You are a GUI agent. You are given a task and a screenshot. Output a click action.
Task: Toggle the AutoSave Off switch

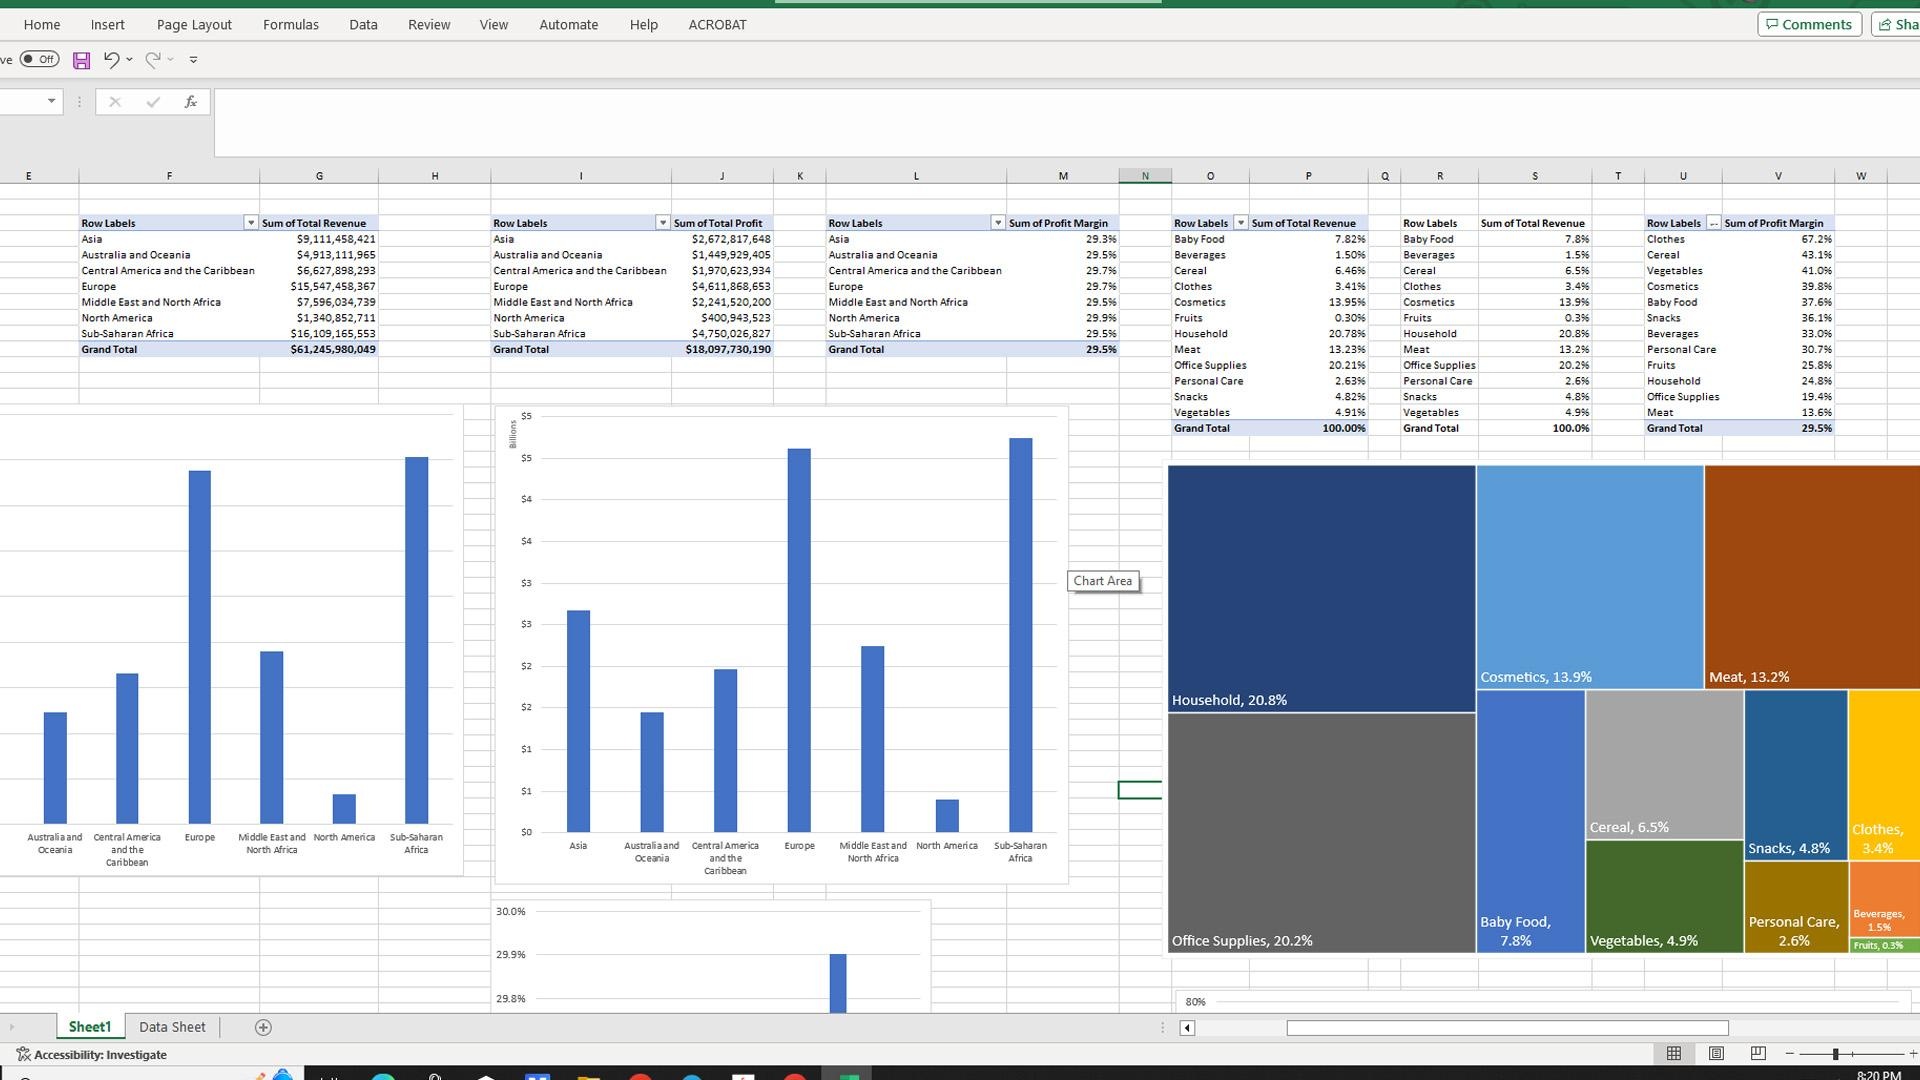[39, 59]
